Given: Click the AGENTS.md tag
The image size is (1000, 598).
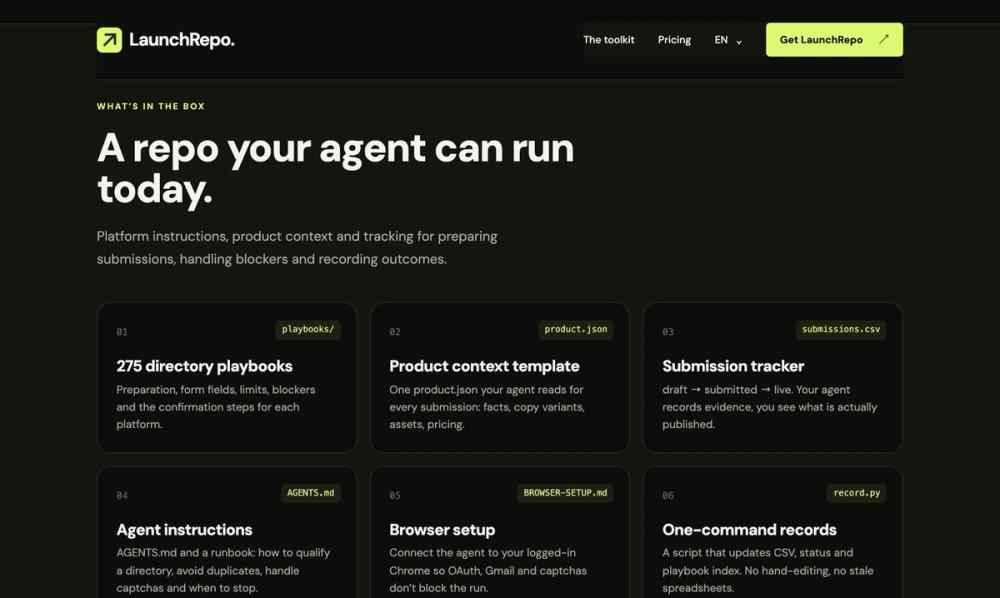Looking at the screenshot, I should point(311,493).
